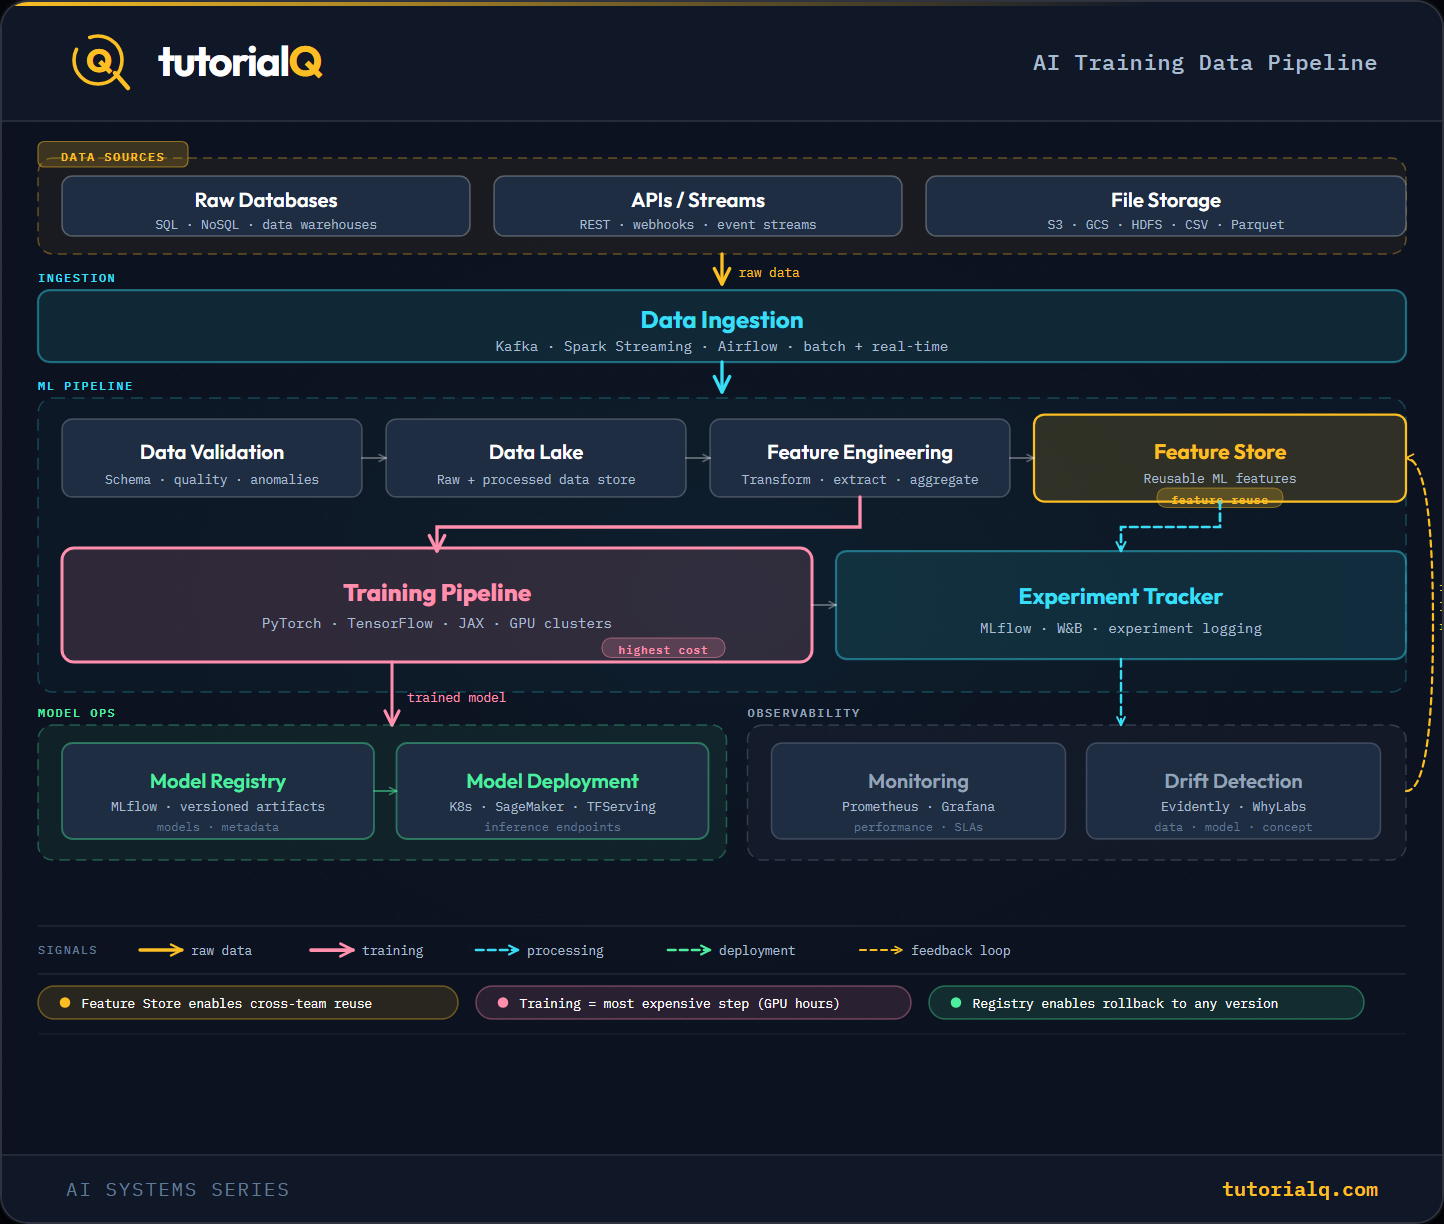Click the INGESTION section label
Screen dimensions: 1444x1224
click(x=77, y=278)
